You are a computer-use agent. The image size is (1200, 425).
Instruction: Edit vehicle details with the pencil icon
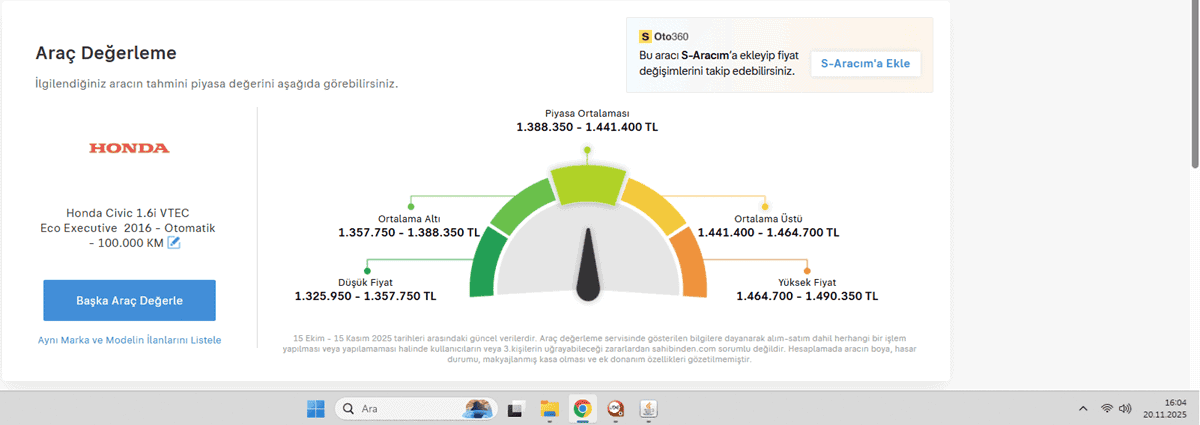coord(174,242)
